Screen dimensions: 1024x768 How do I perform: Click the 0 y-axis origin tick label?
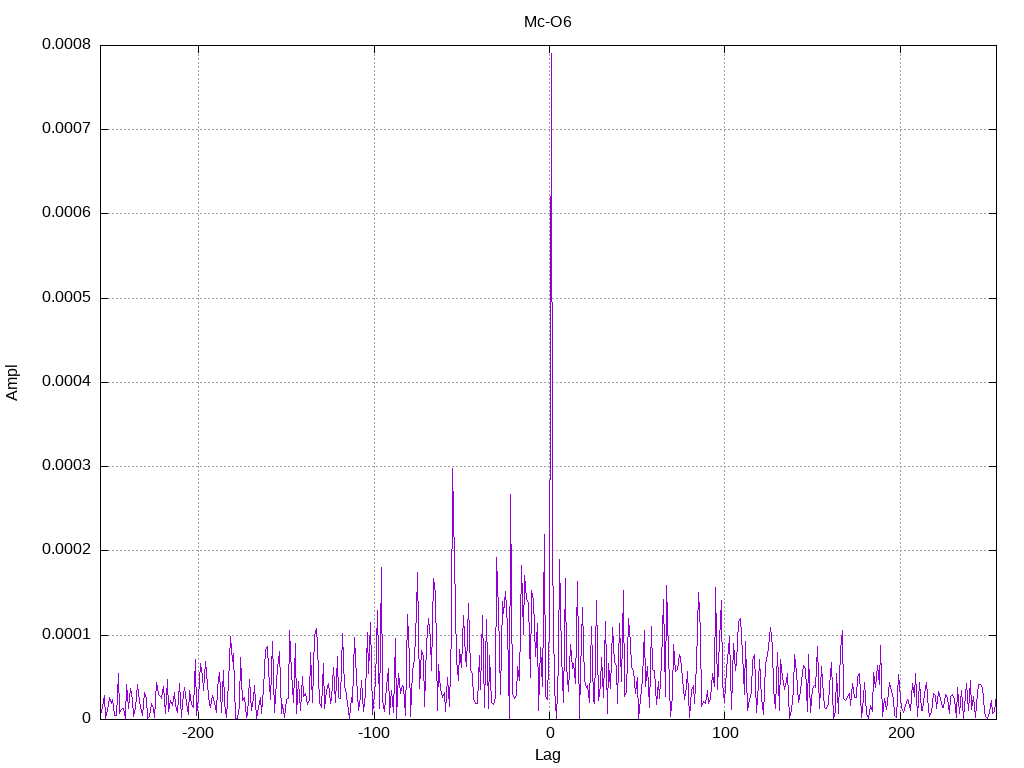coord(86,718)
